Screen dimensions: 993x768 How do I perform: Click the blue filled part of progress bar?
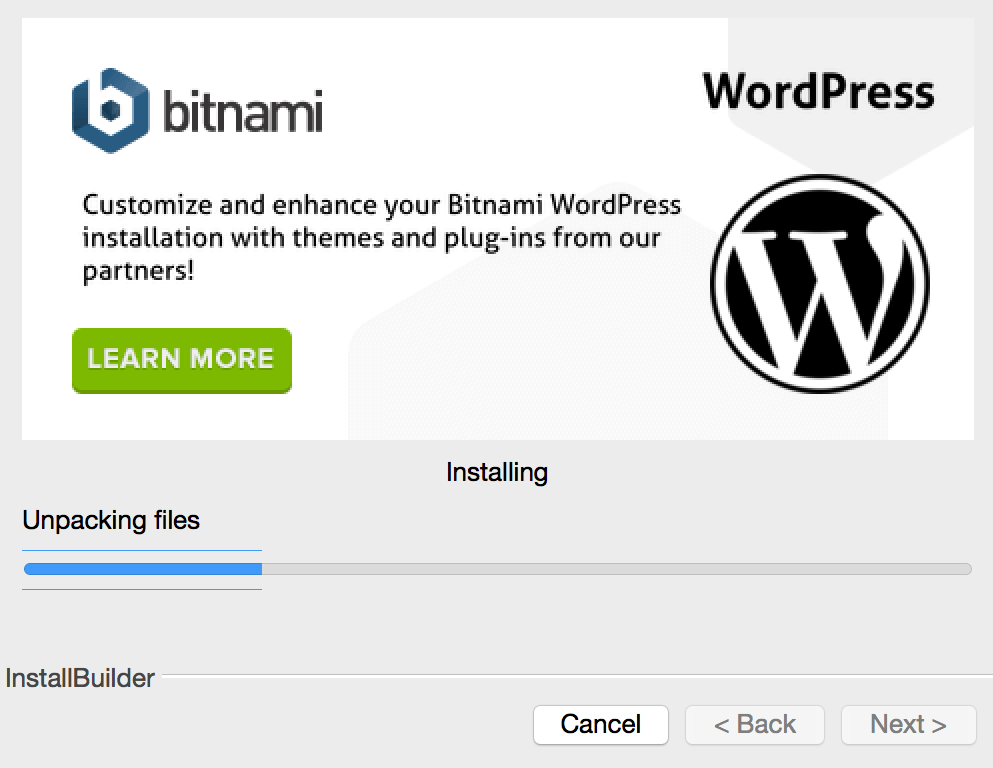[143, 569]
